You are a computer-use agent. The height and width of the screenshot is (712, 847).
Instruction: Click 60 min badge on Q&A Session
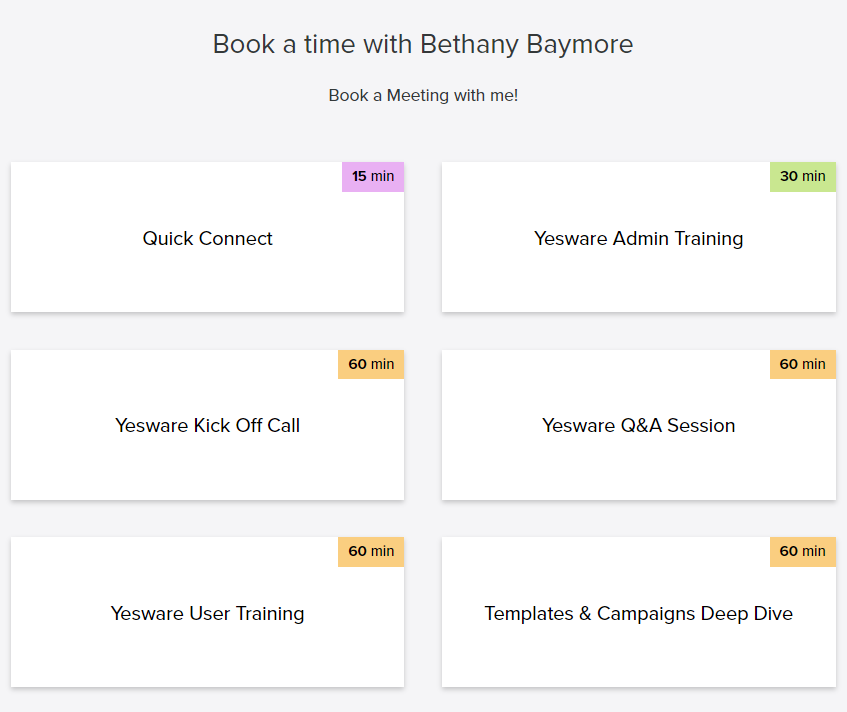[x=803, y=364]
